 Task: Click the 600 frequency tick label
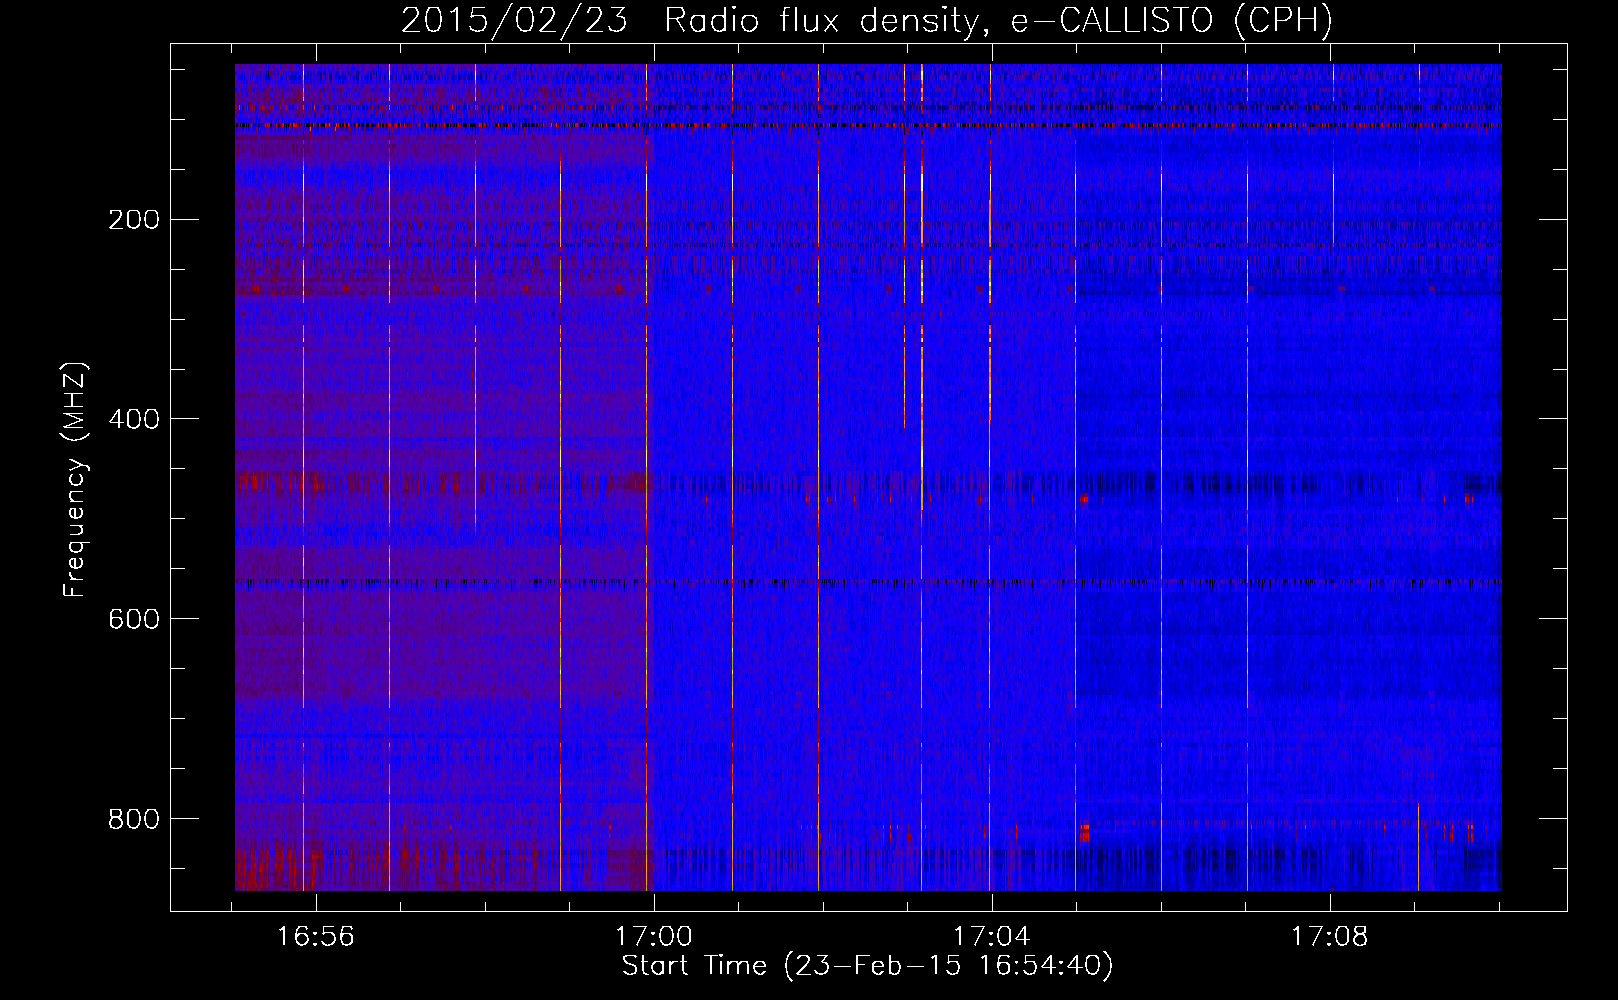click(x=134, y=619)
